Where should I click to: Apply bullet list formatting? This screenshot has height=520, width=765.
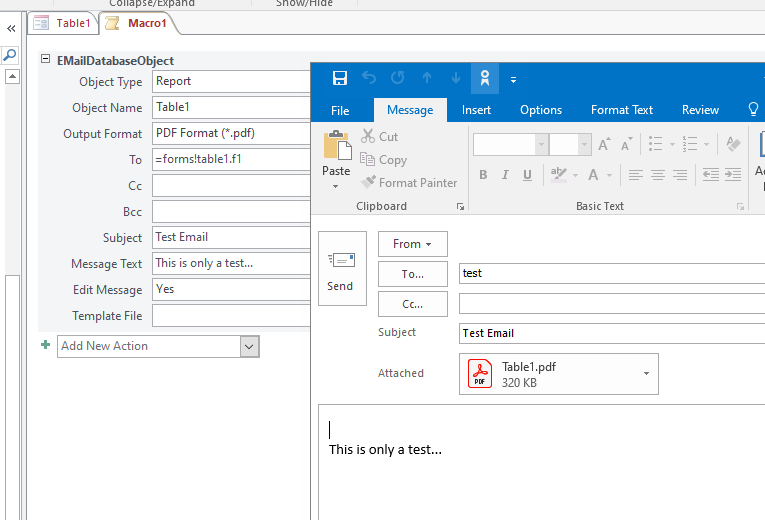[655, 144]
